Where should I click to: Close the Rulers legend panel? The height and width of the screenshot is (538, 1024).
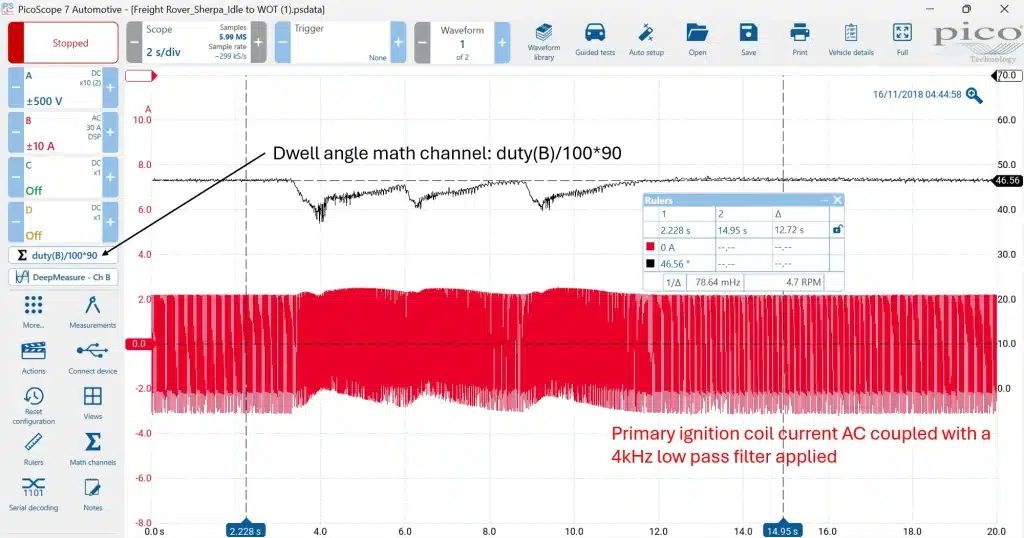[837, 200]
